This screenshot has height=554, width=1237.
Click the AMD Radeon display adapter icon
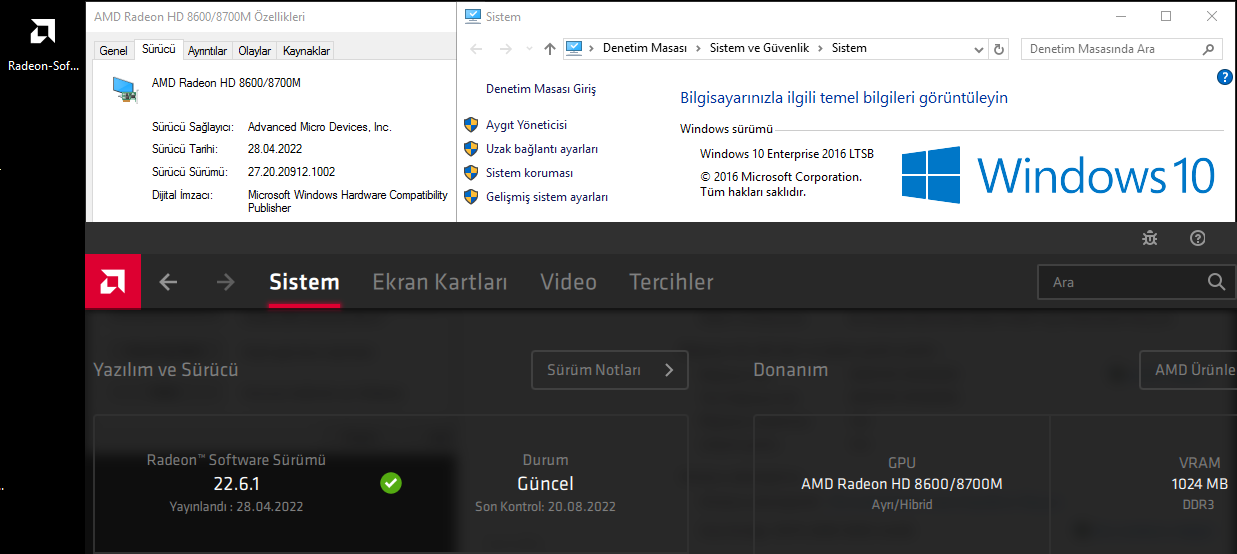[x=124, y=90]
